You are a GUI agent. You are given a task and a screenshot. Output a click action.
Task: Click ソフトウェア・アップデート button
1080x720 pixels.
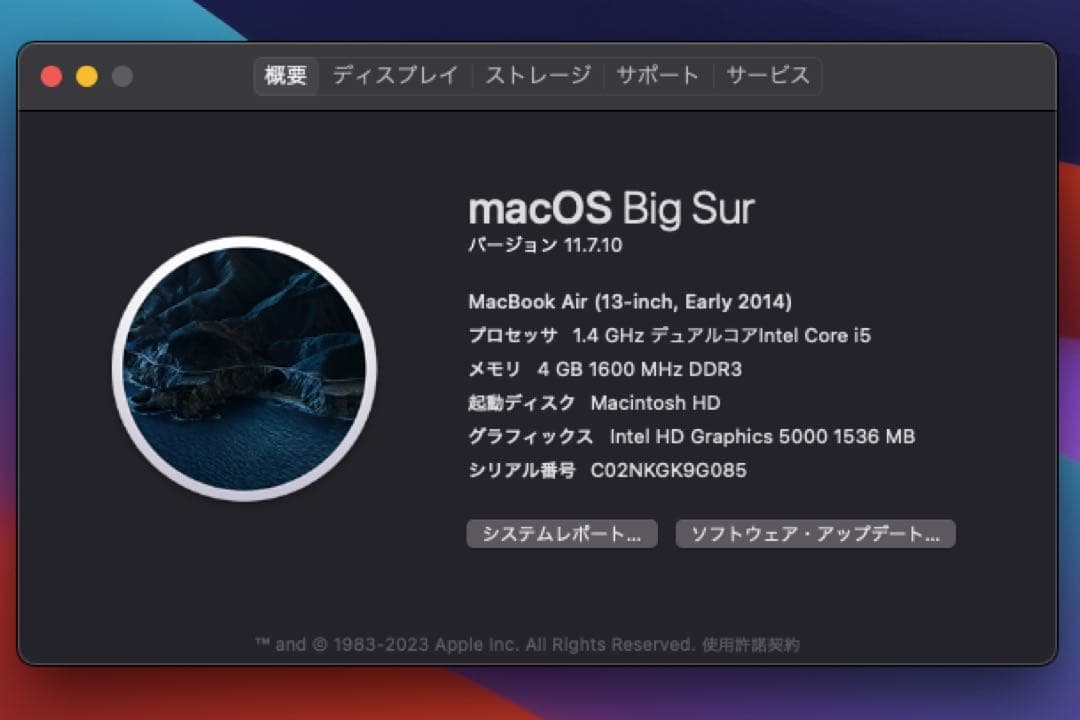point(816,534)
